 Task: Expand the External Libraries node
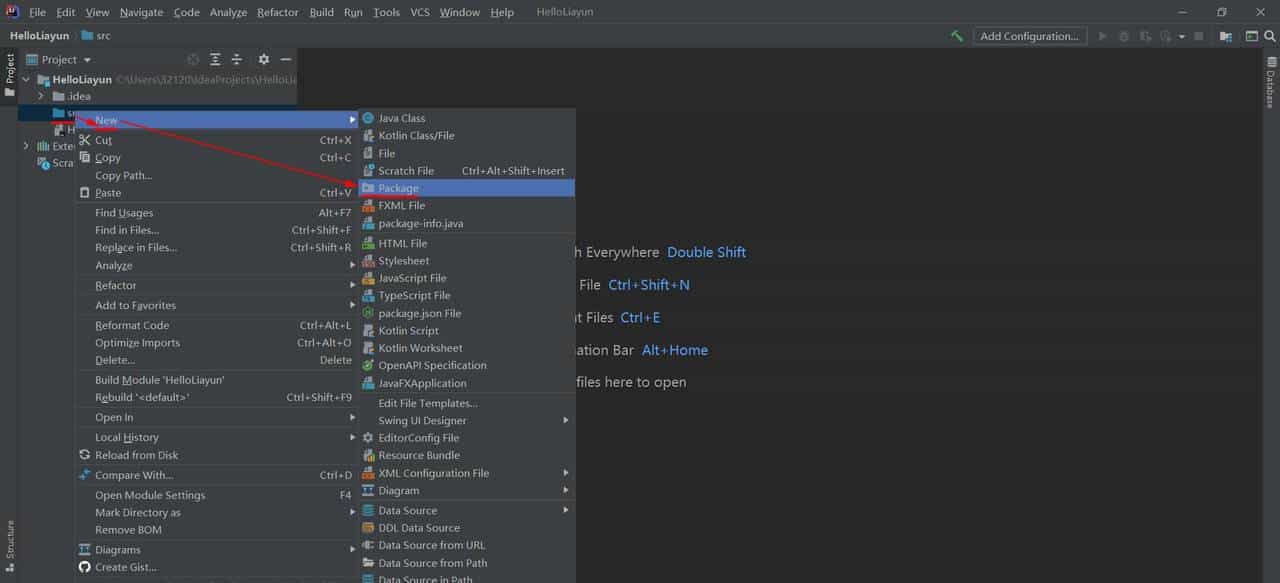tap(27, 145)
